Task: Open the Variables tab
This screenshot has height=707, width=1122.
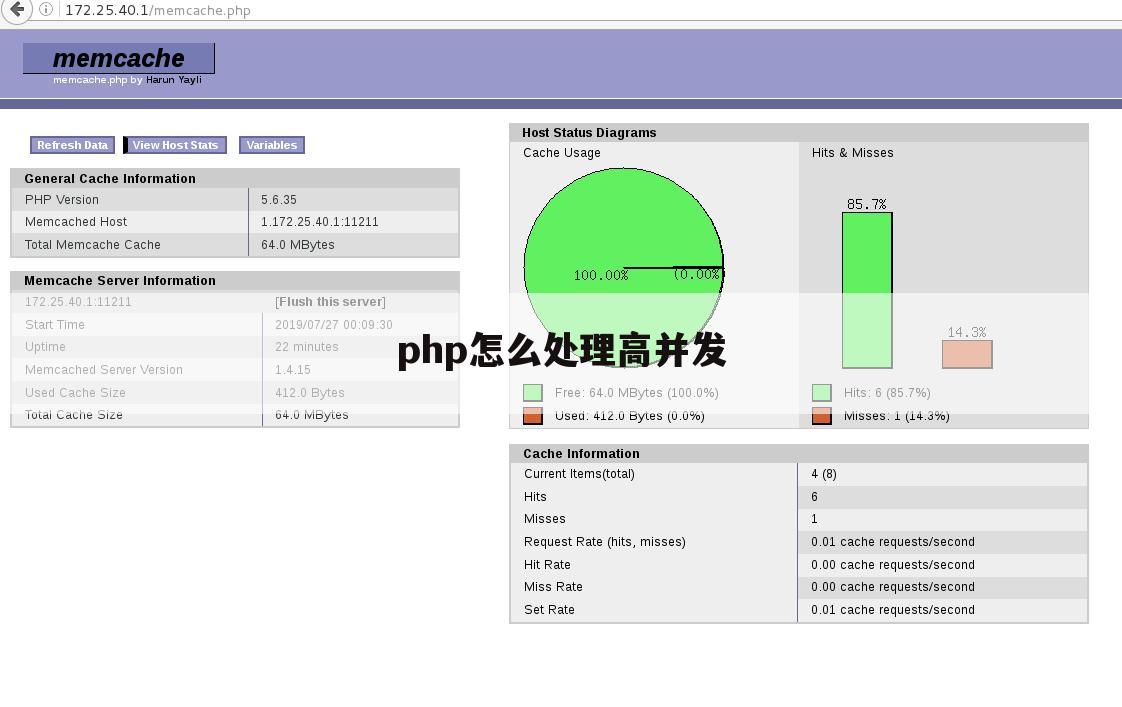Action: click(x=272, y=145)
